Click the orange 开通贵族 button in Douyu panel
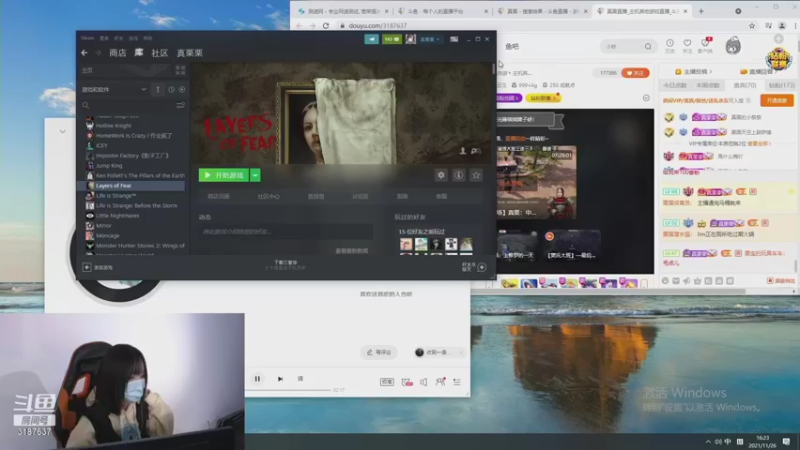Image resolution: width=800 pixels, height=450 pixels. 777,101
